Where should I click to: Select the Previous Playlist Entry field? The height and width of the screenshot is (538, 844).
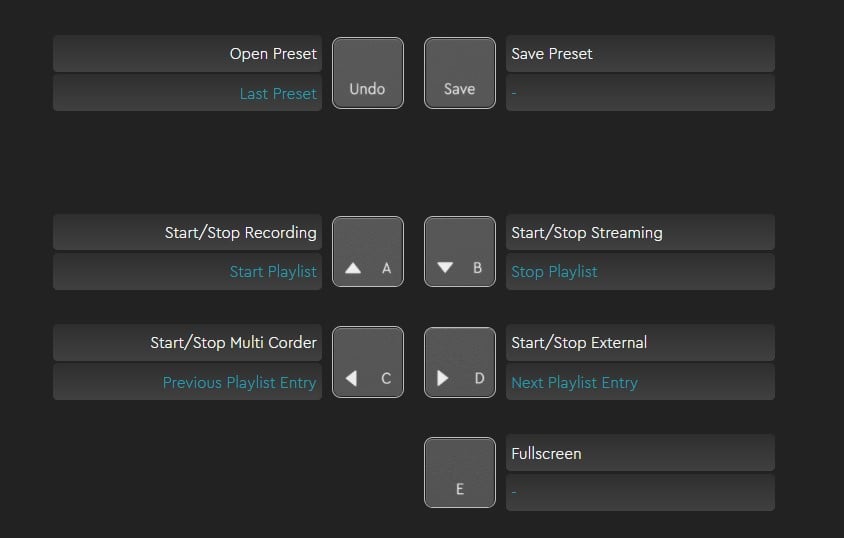[188, 382]
